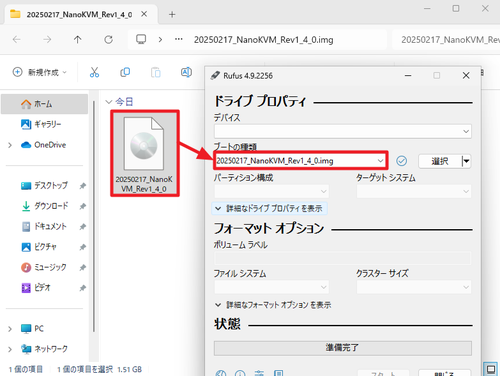
Task: Select ホーム in navigation pane
Action: pos(45,104)
